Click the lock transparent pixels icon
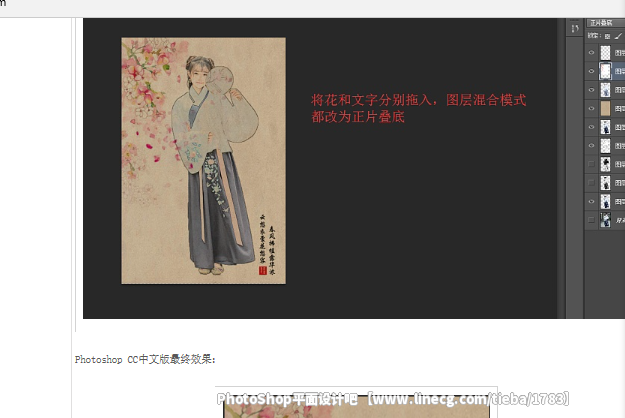The height and width of the screenshot is (418, 625). (x=607, y=36)
